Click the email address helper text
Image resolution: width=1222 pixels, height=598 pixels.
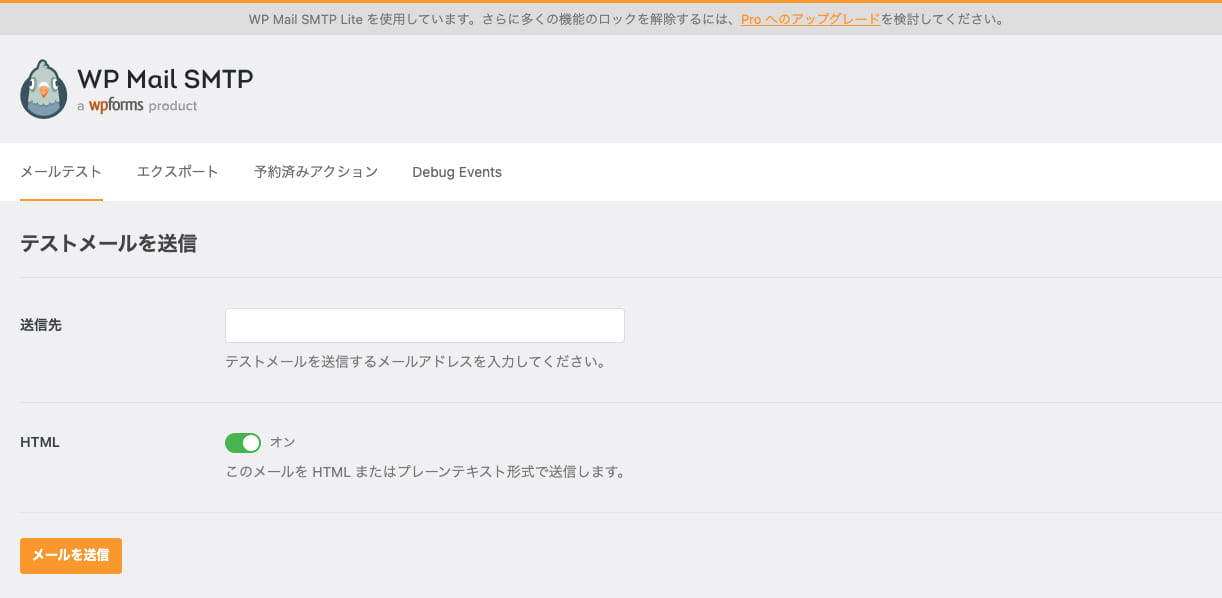[415, 362]
